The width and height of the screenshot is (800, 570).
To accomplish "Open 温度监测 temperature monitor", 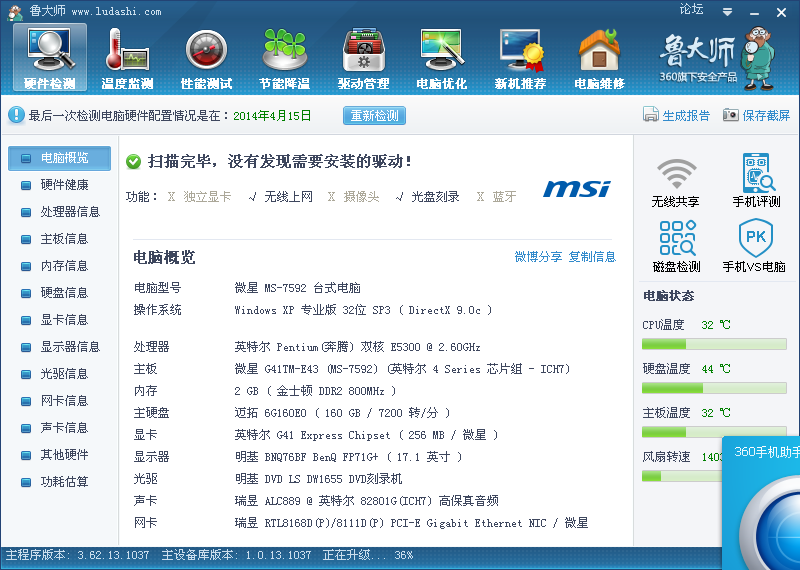I will click(128, 58).
